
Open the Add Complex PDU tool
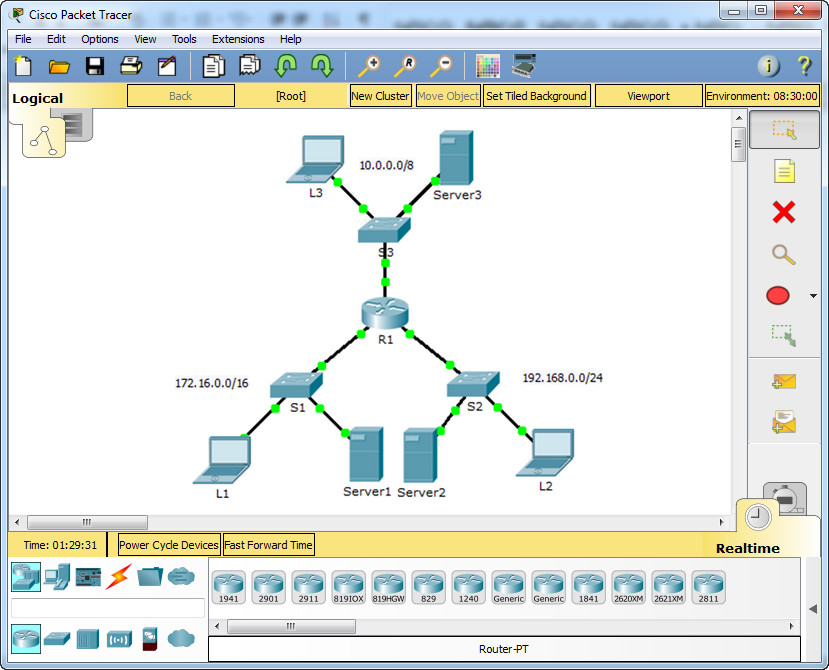tap(783, 422)
